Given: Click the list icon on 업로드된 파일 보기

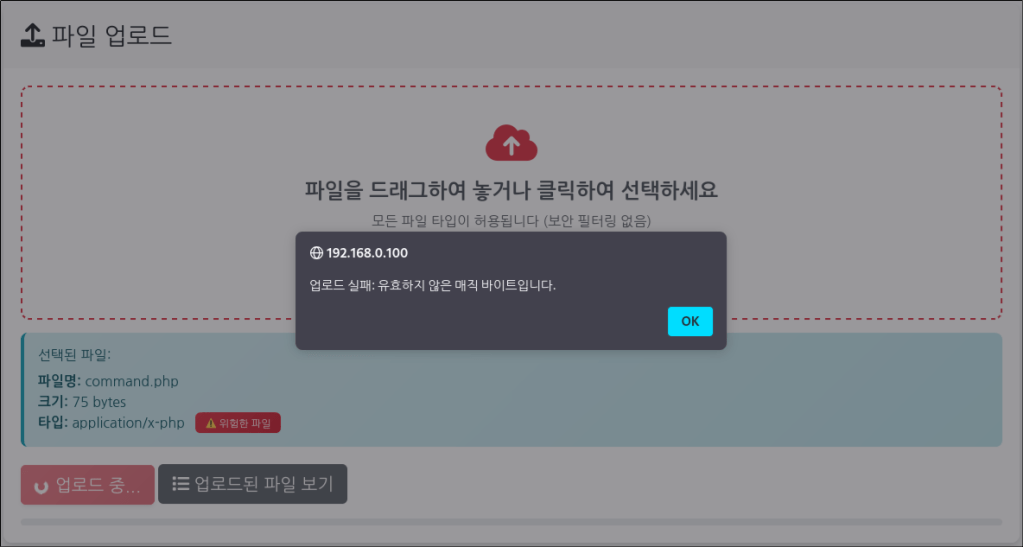Looking at the screenshot, I should click(180, 484).
